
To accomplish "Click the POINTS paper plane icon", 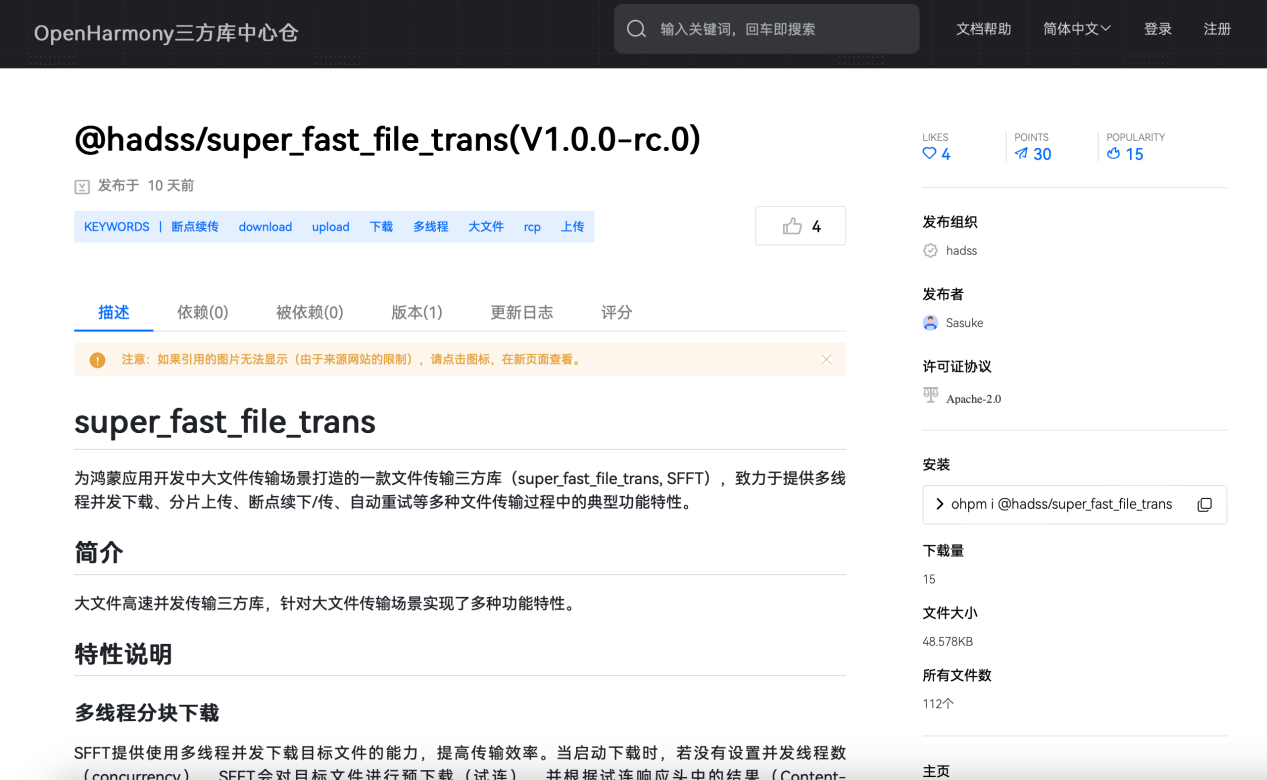I will point(1021,154).
